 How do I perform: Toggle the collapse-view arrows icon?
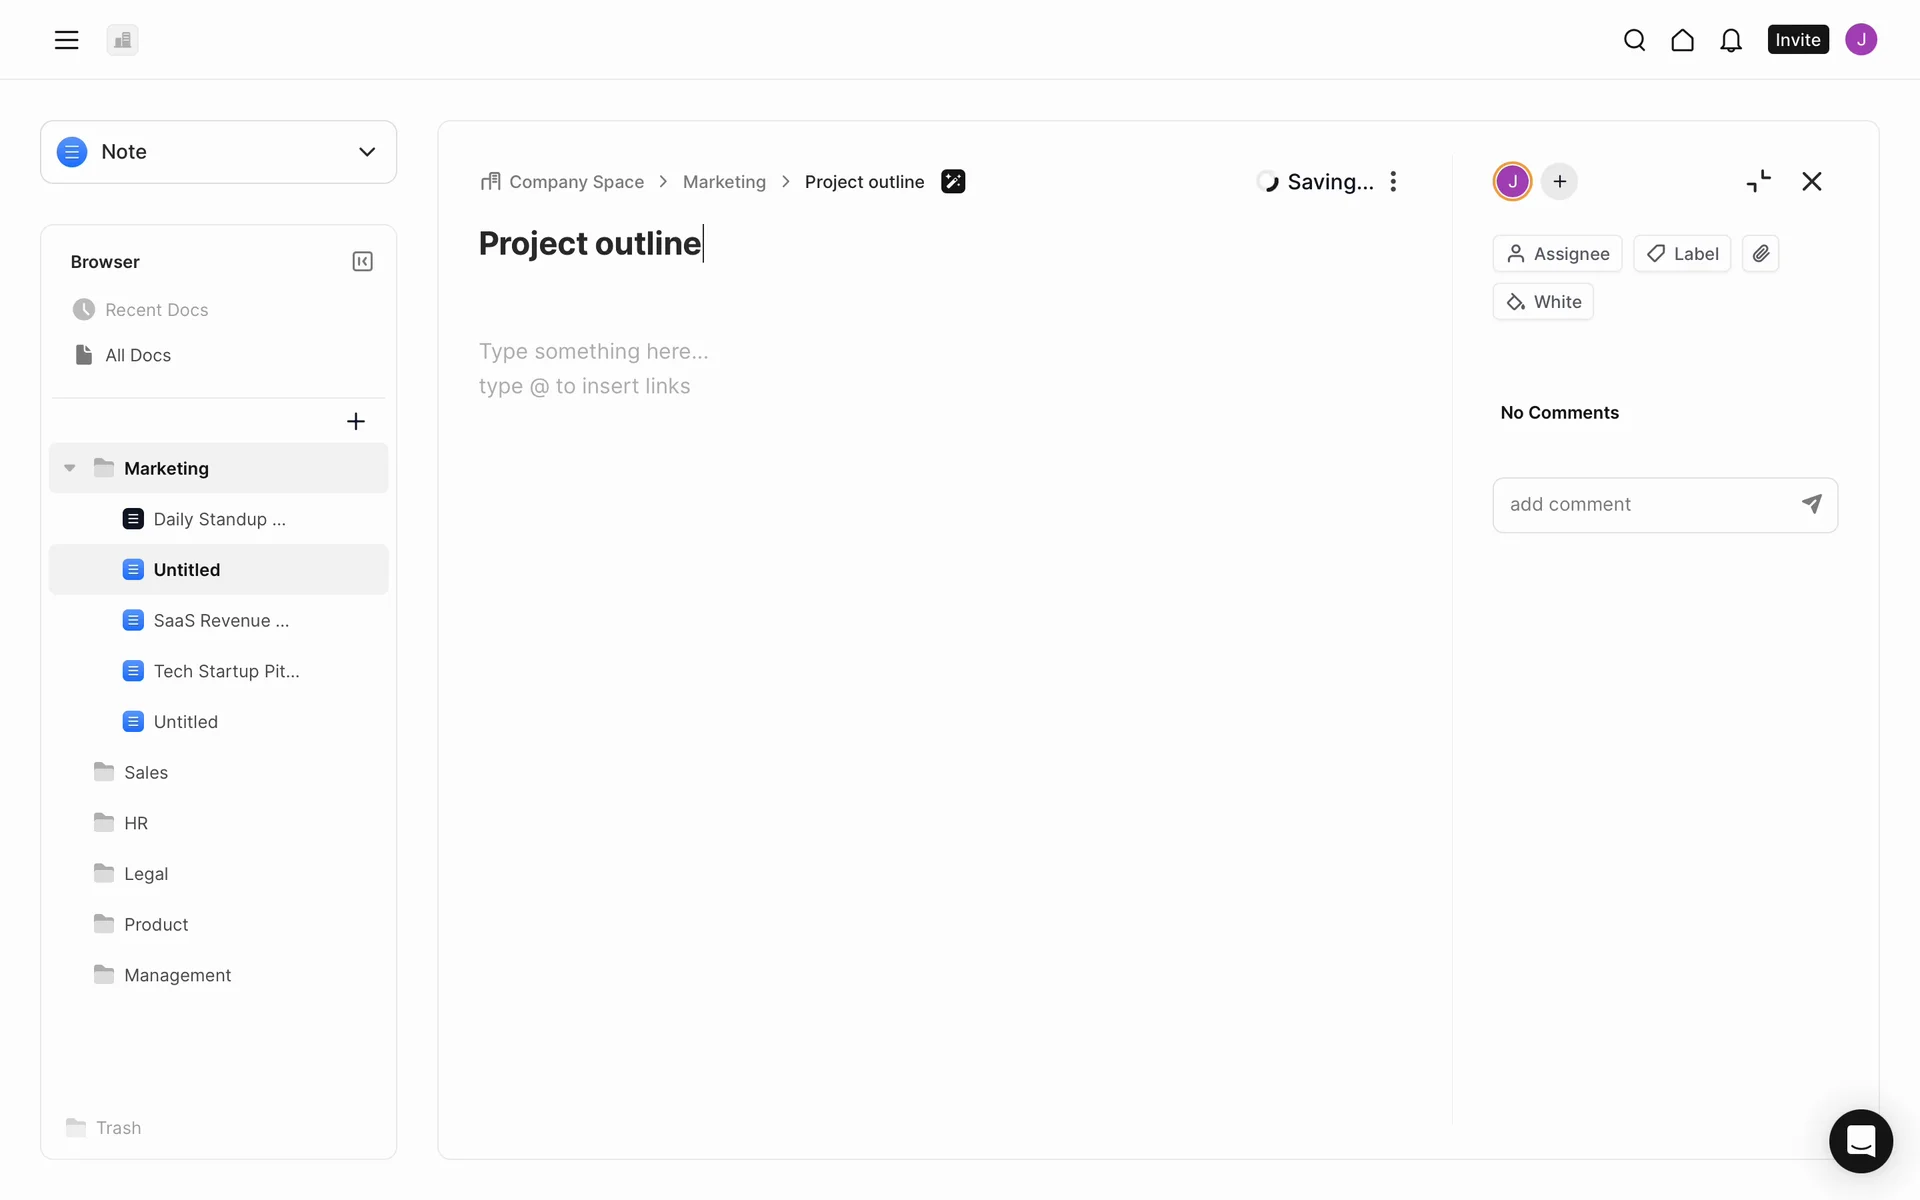(1758, 181)
